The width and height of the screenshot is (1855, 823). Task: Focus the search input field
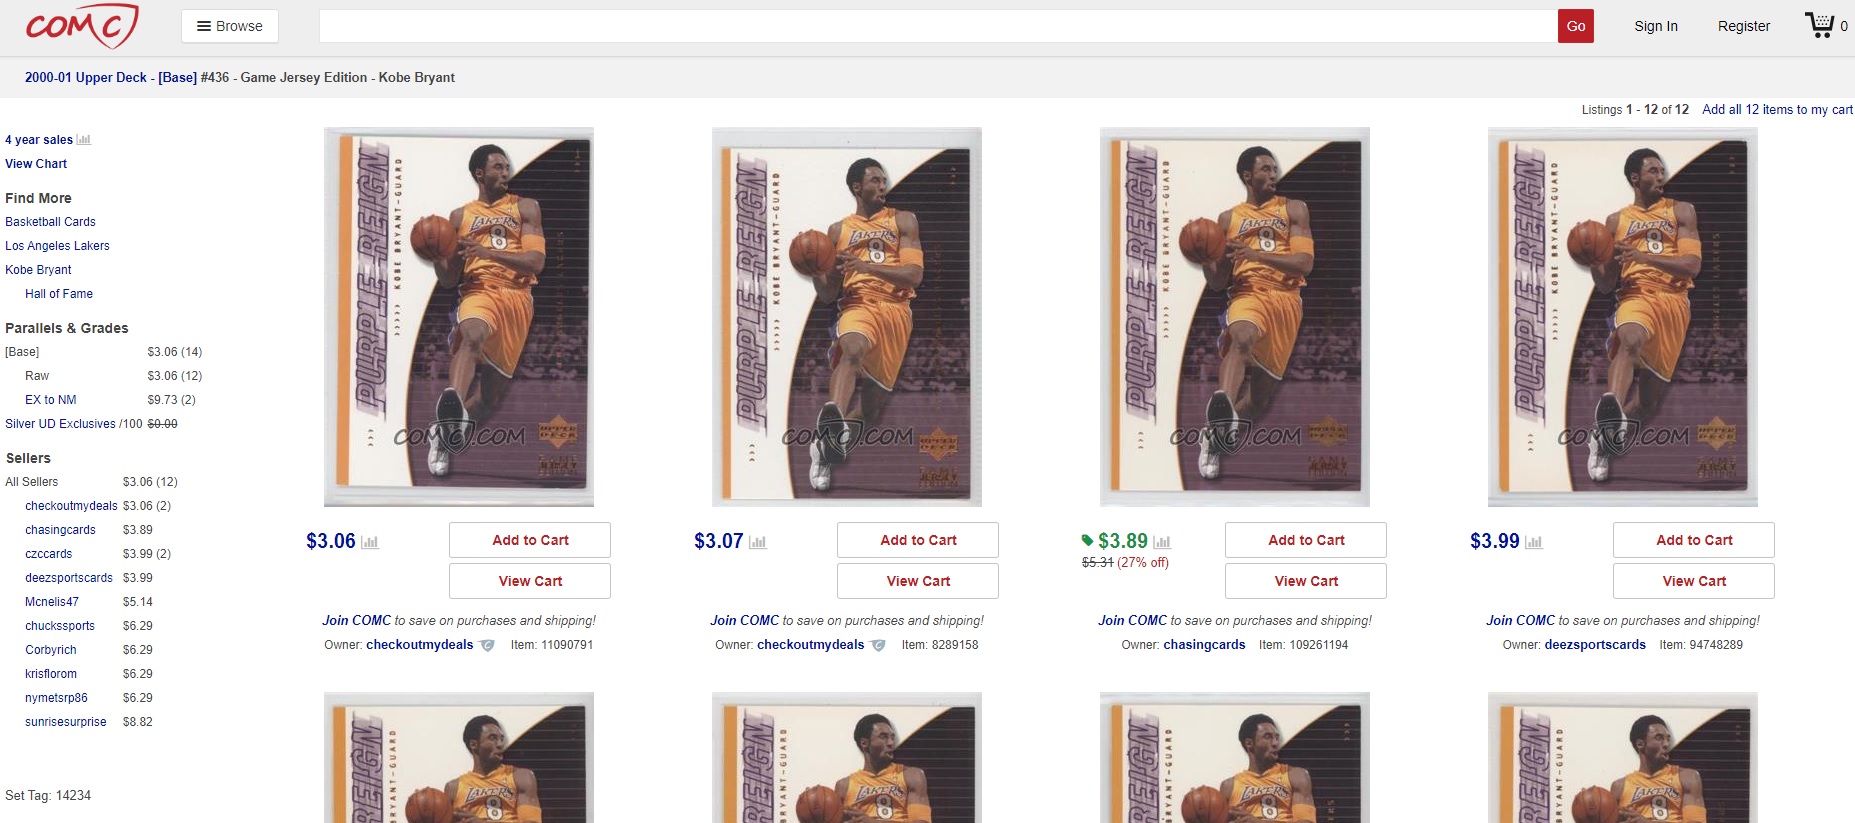(x=938, y=26)
